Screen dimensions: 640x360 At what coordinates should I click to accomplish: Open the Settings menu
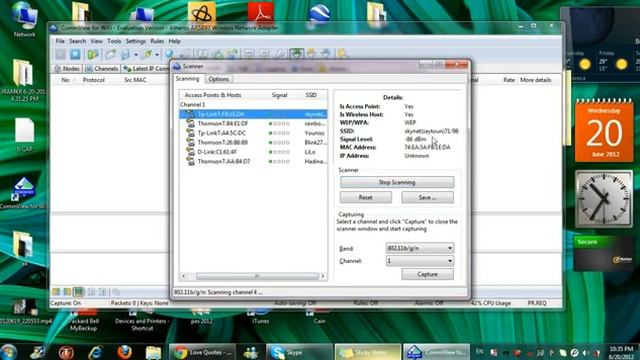pyautogui.click(x=136, y=41)
